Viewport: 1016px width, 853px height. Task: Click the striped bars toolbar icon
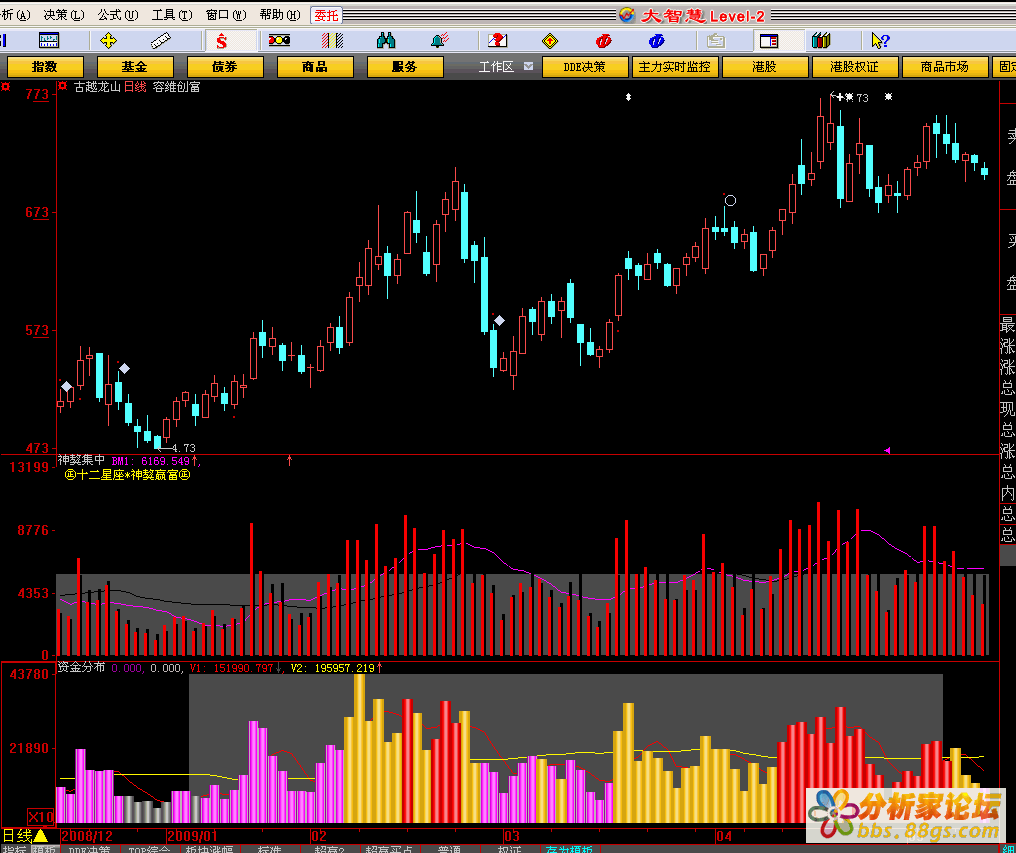click(332, 41)
